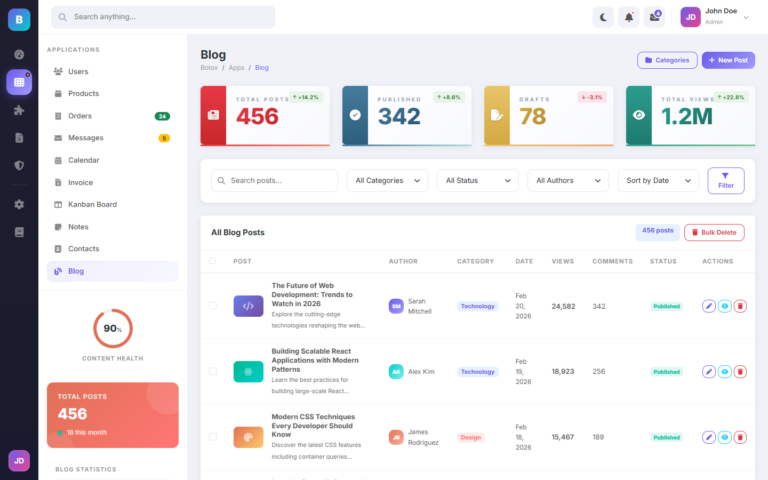Toggle dark mode with the moon icon
Image resolution: width=768 pixels, height=480 pixels.
point(603,17)
